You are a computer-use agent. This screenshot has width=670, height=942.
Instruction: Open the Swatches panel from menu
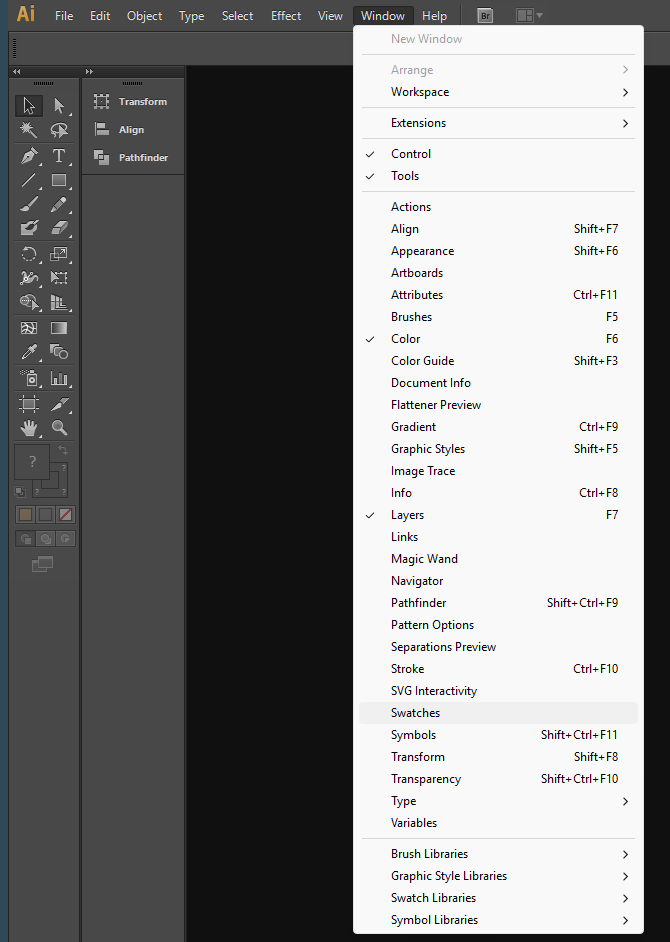498,713
